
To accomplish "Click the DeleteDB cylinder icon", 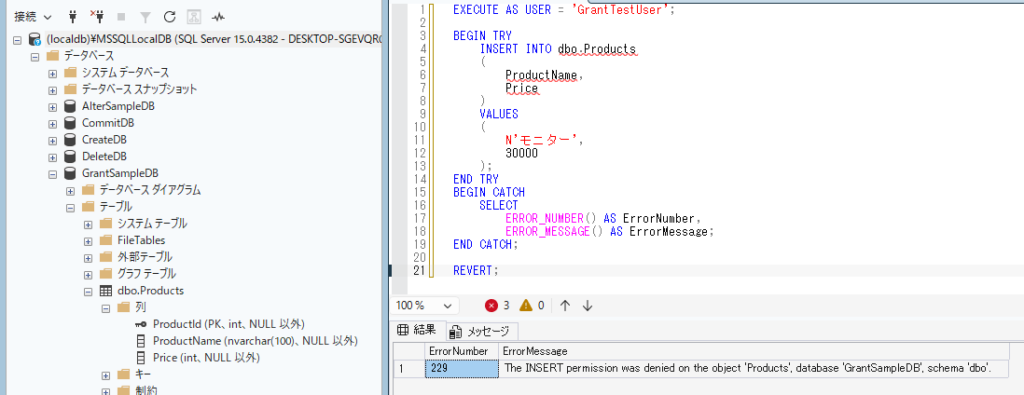I will click(70, 157).
